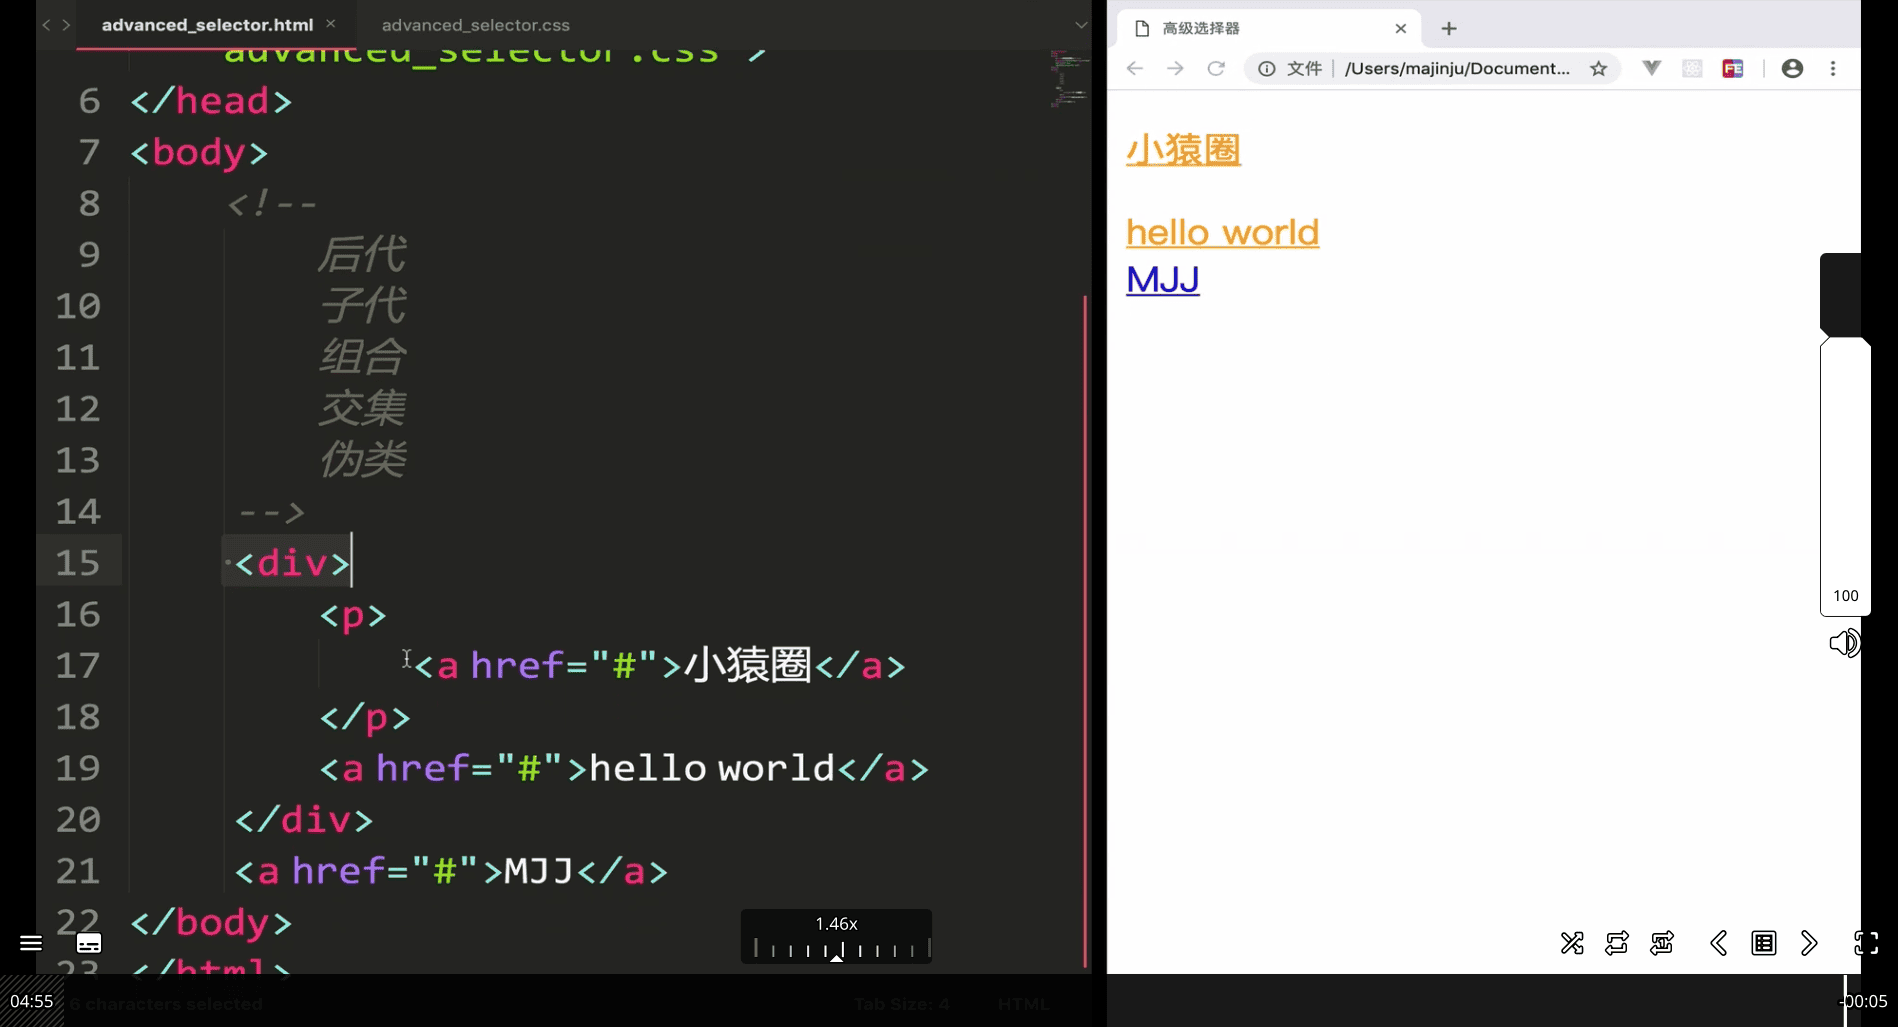
Task: Mute audio with the speaker icon
Action: pos(1844,643)
